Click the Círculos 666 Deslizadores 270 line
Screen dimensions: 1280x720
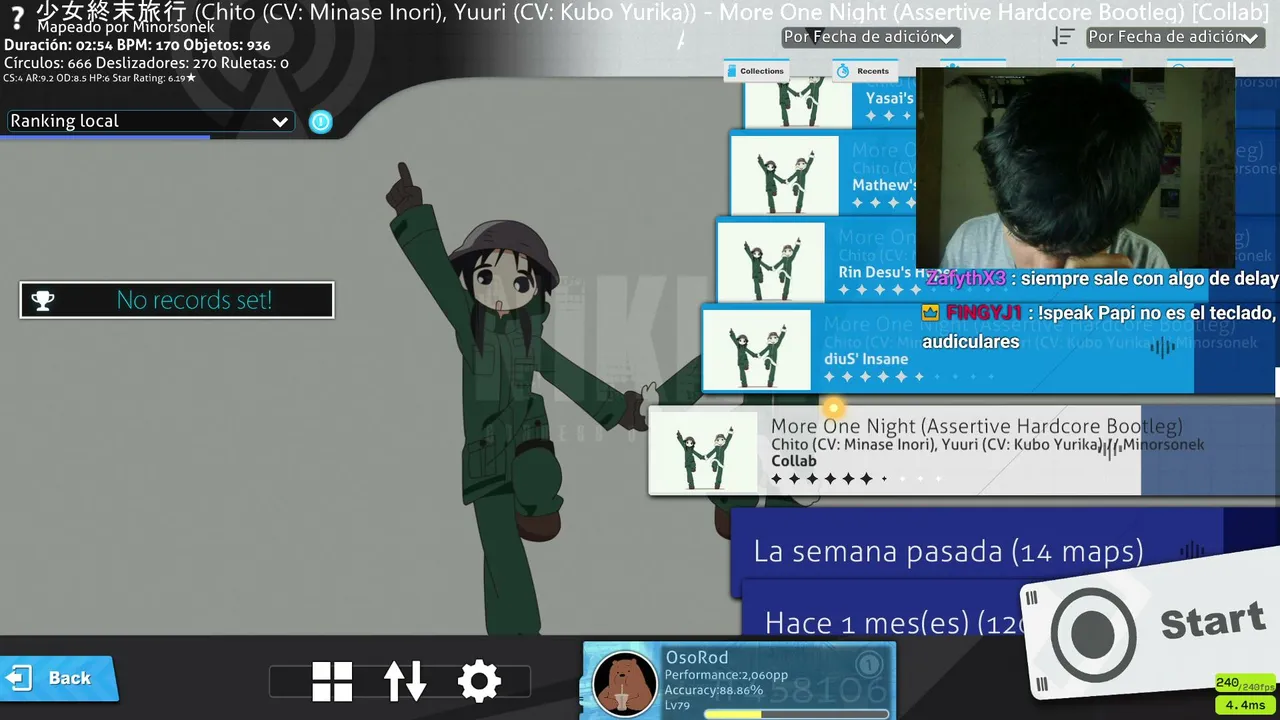click(x=146, y=63)
